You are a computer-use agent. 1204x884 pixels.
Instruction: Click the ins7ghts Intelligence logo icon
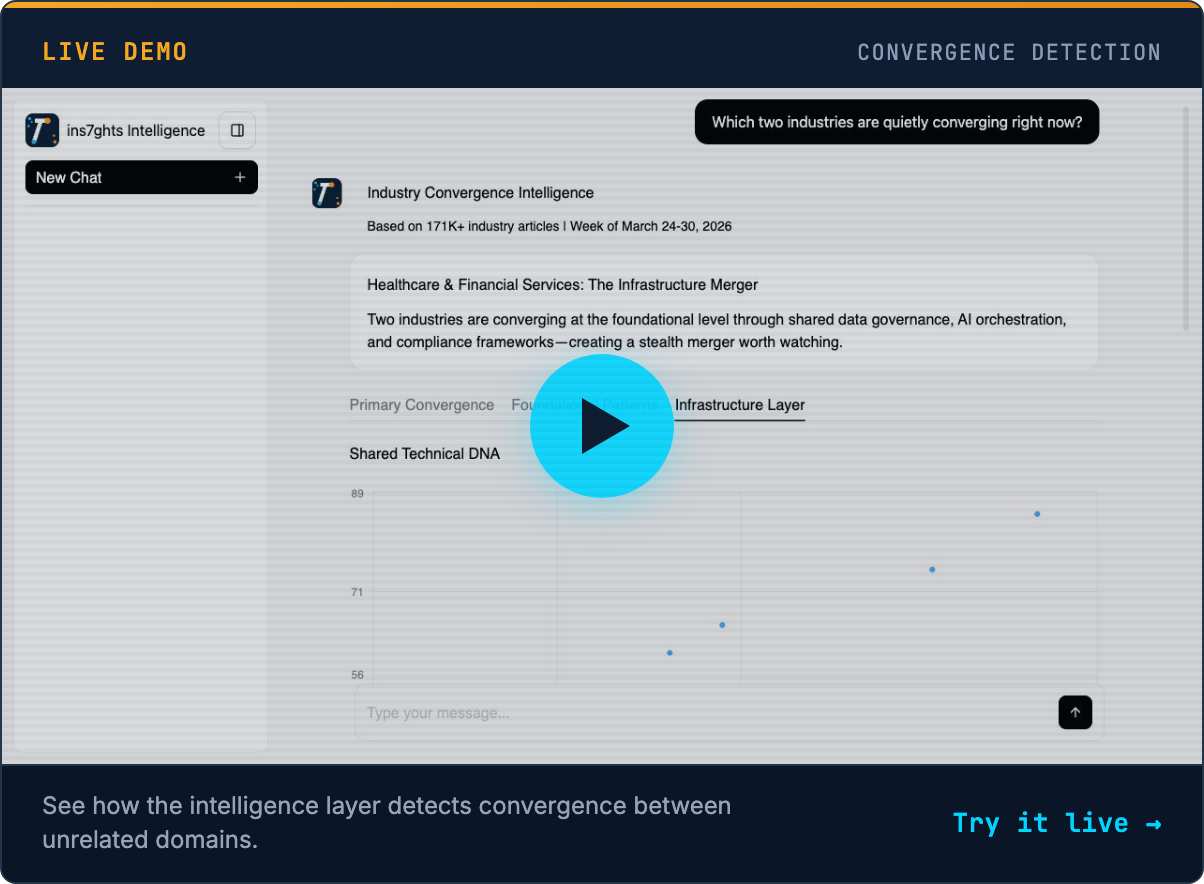pos(42,130)
